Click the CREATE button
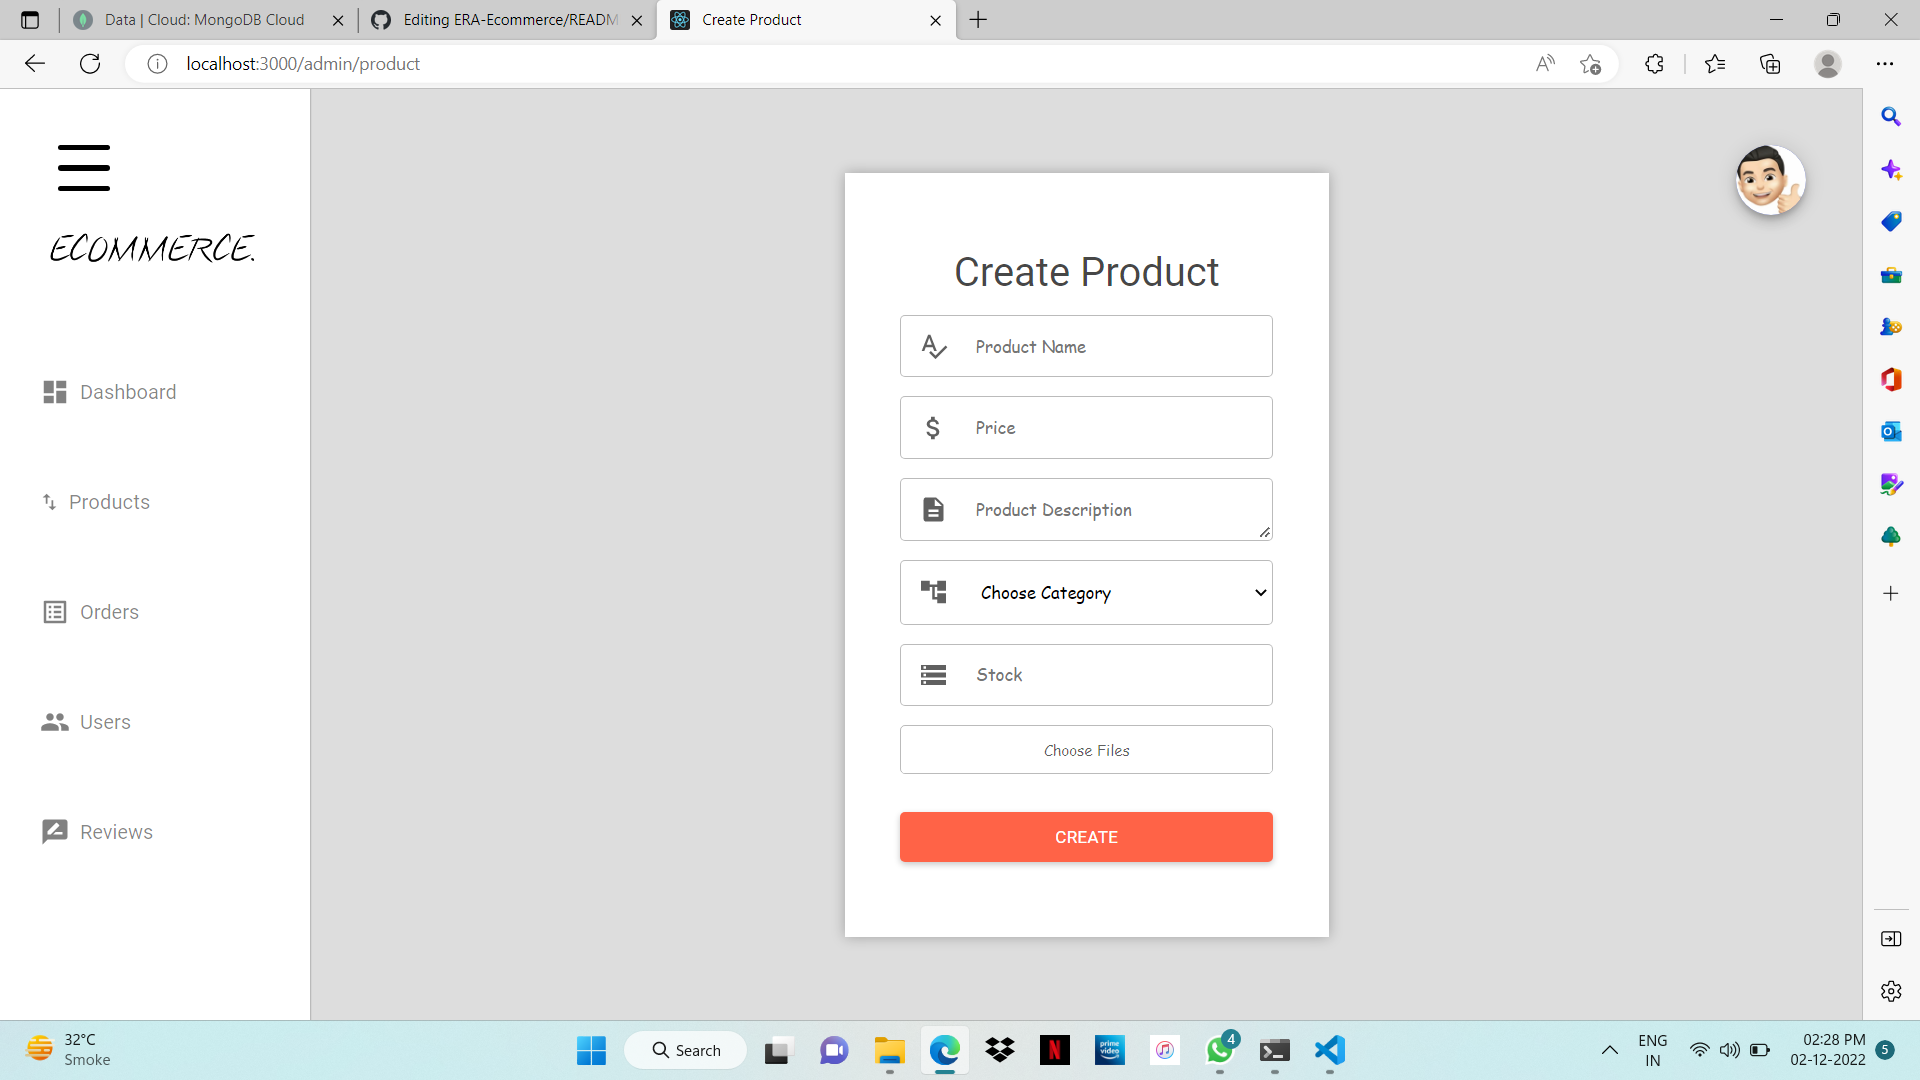Screen dimensions: 1920x1080 (x=1086, y=837)
